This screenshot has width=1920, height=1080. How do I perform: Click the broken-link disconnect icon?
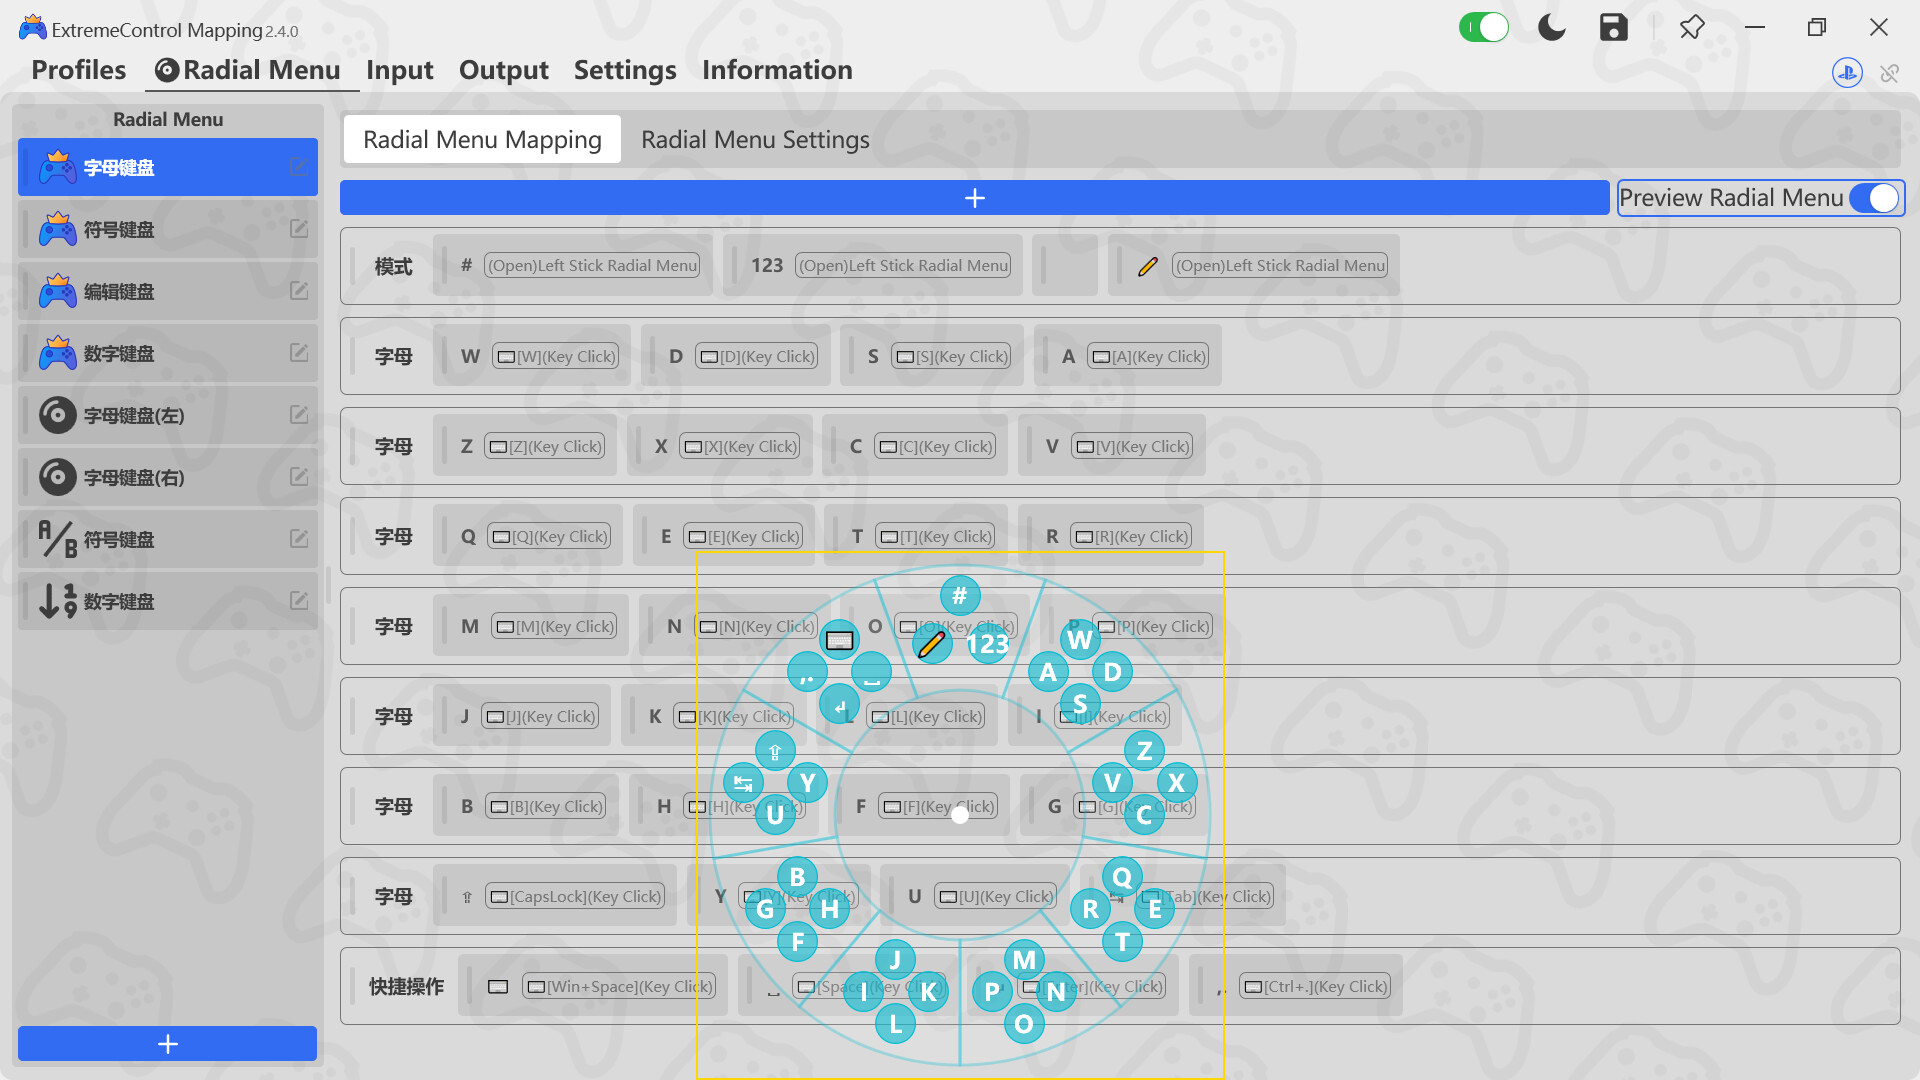click(1890, 73)
